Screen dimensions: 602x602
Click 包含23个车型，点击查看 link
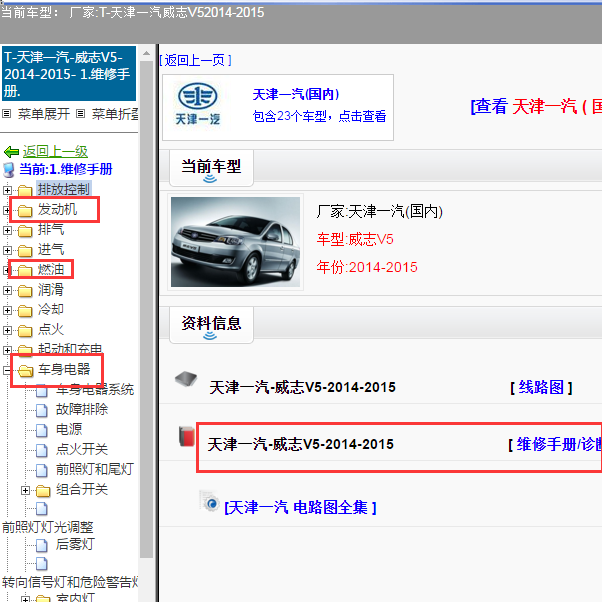319,116
